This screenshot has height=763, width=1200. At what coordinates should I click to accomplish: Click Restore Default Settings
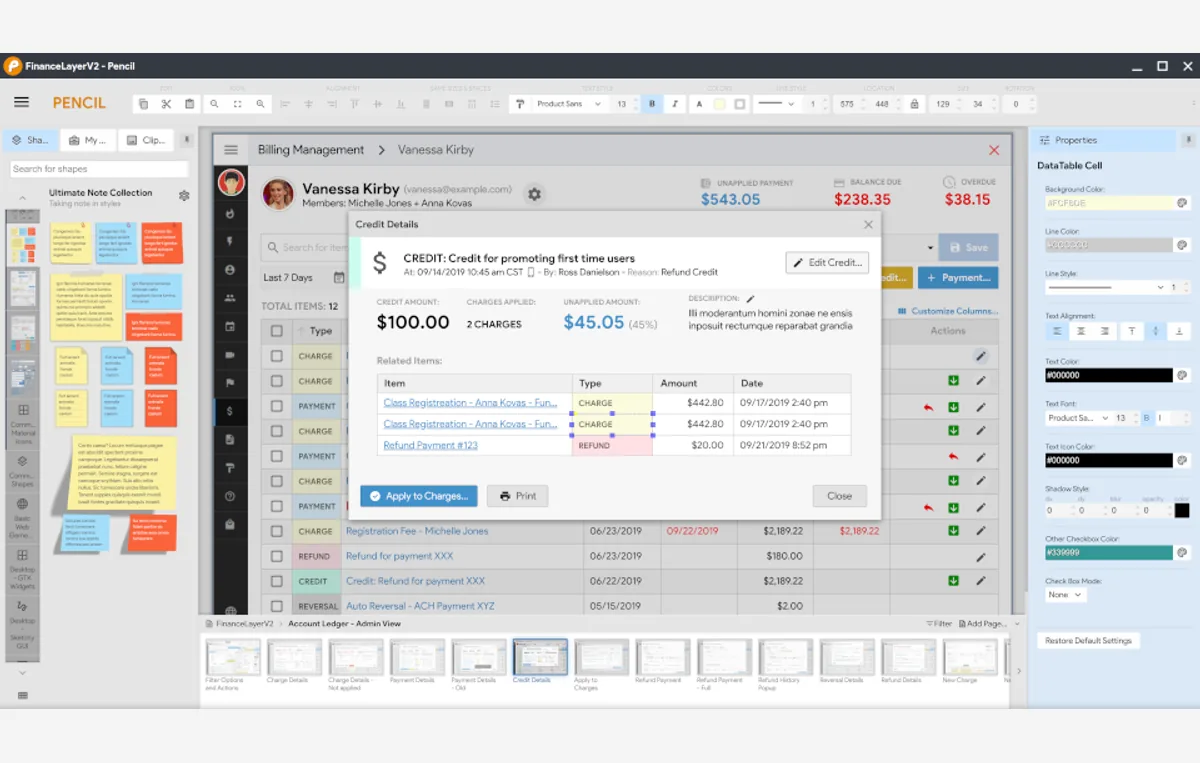tap(1088, 641)
